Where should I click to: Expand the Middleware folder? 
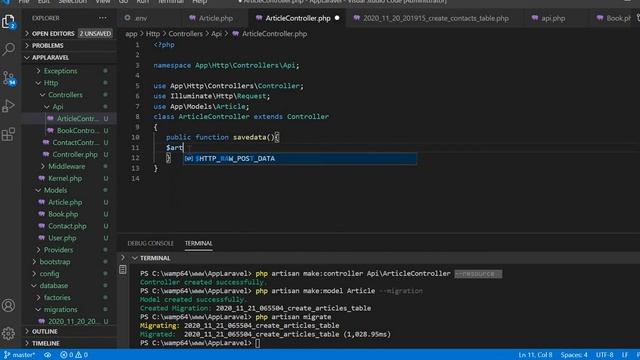tap(67, 166)
